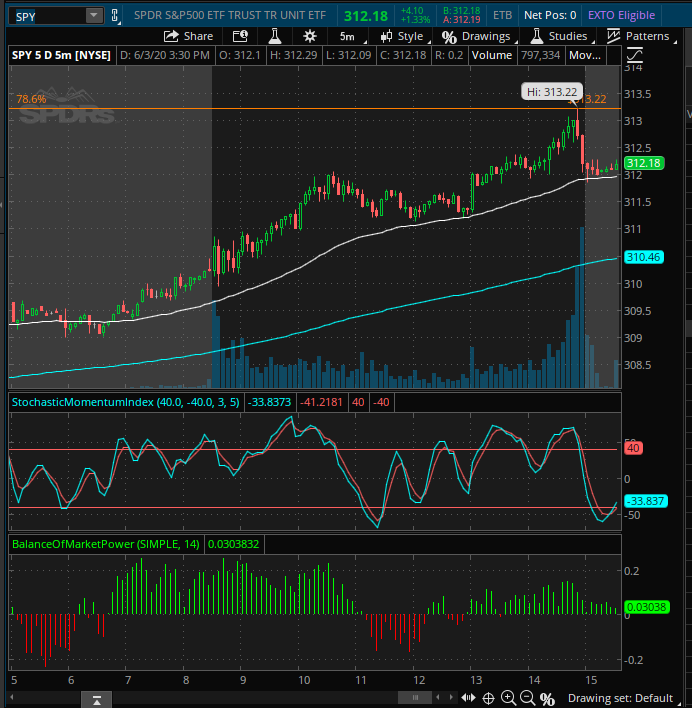692x708 pixels.
Task: Click the symbol link clipboard icon
Action: click(x=115, y=16)
